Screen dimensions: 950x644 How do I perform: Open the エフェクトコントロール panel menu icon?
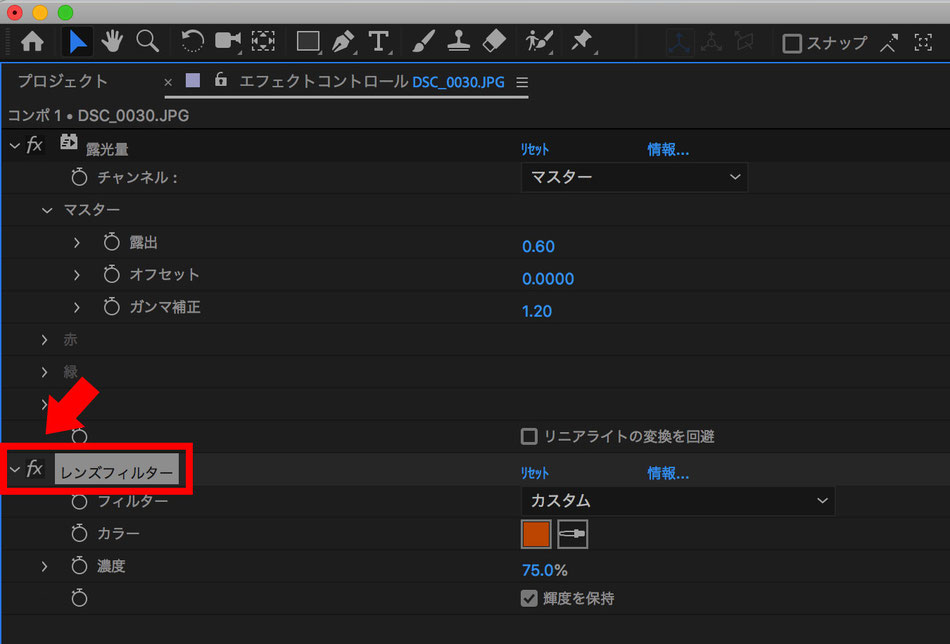(522, 82)
